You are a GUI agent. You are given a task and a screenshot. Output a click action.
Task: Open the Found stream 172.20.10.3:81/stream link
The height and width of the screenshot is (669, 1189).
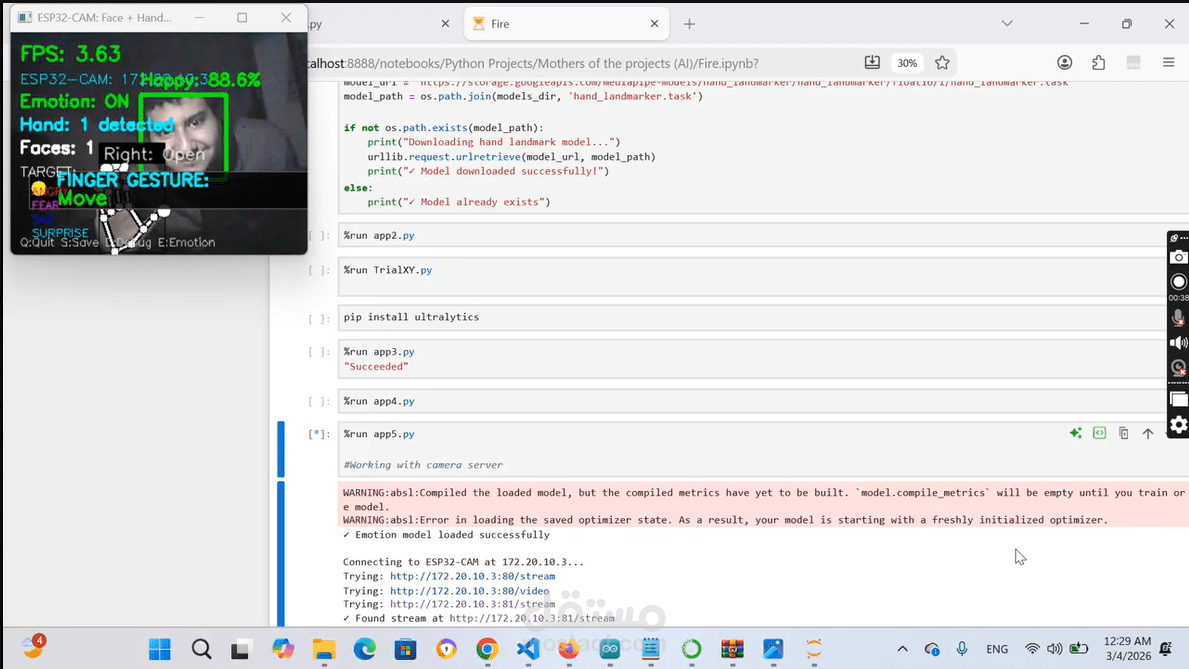[x=532, y=618]
